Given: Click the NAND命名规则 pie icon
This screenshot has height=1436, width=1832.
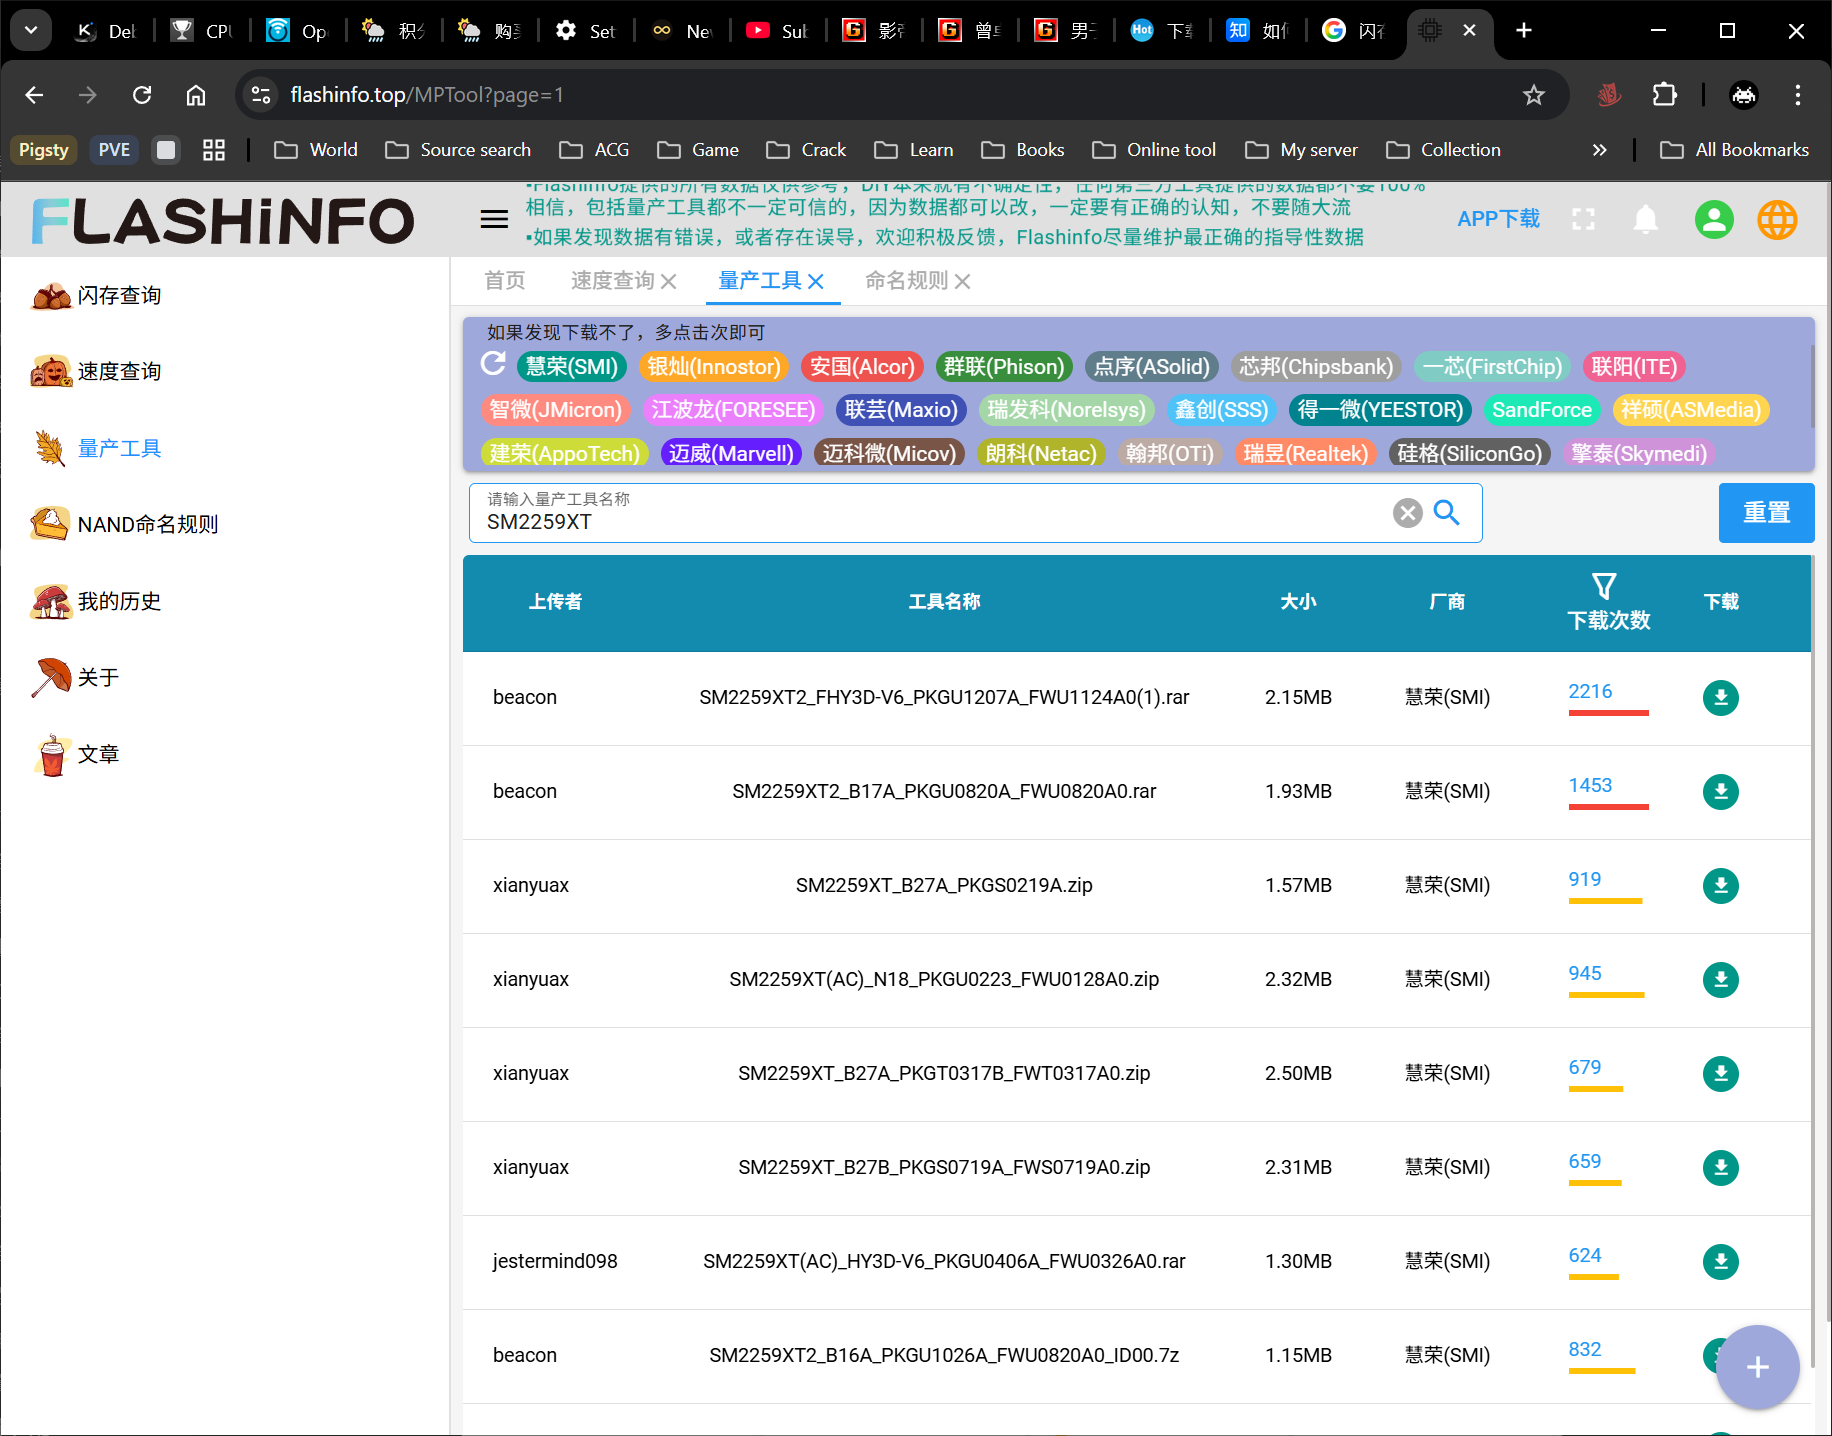Looking at the screenshot, I should click(x=50, y=524).
